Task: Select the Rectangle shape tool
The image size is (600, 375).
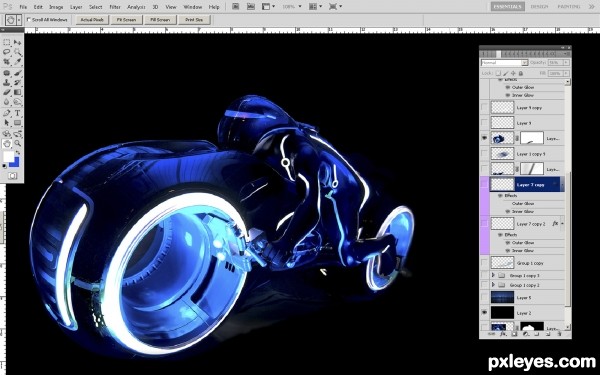Action: tap(18, 123)
